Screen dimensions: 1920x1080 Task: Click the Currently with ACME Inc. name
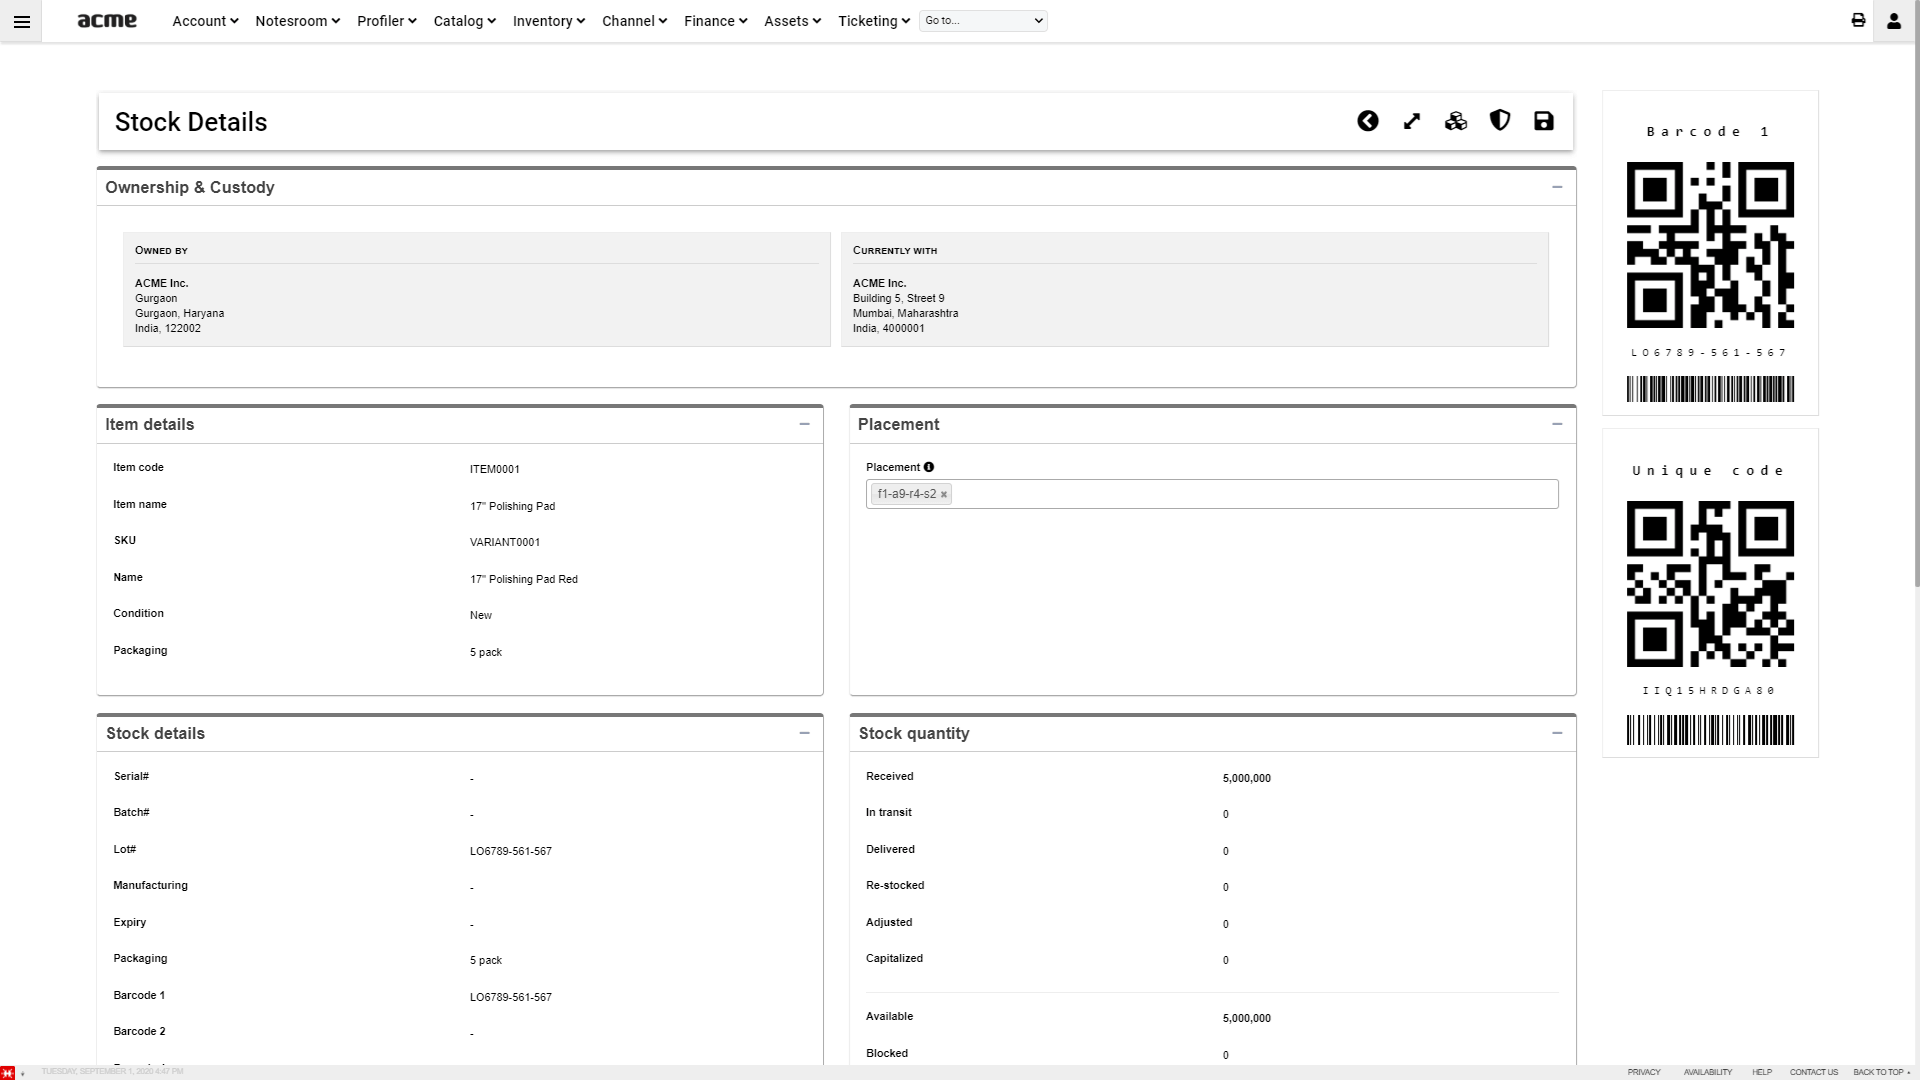(x=879, y=283)
